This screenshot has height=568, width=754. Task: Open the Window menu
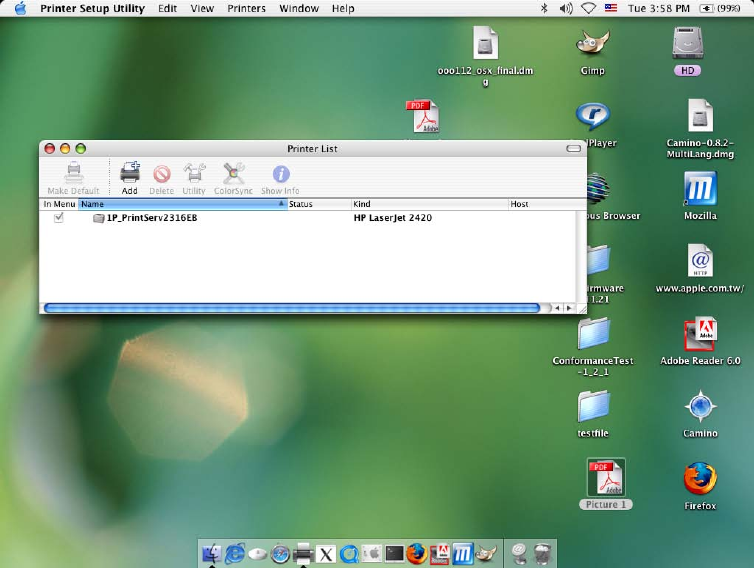[x=299, y=8]
